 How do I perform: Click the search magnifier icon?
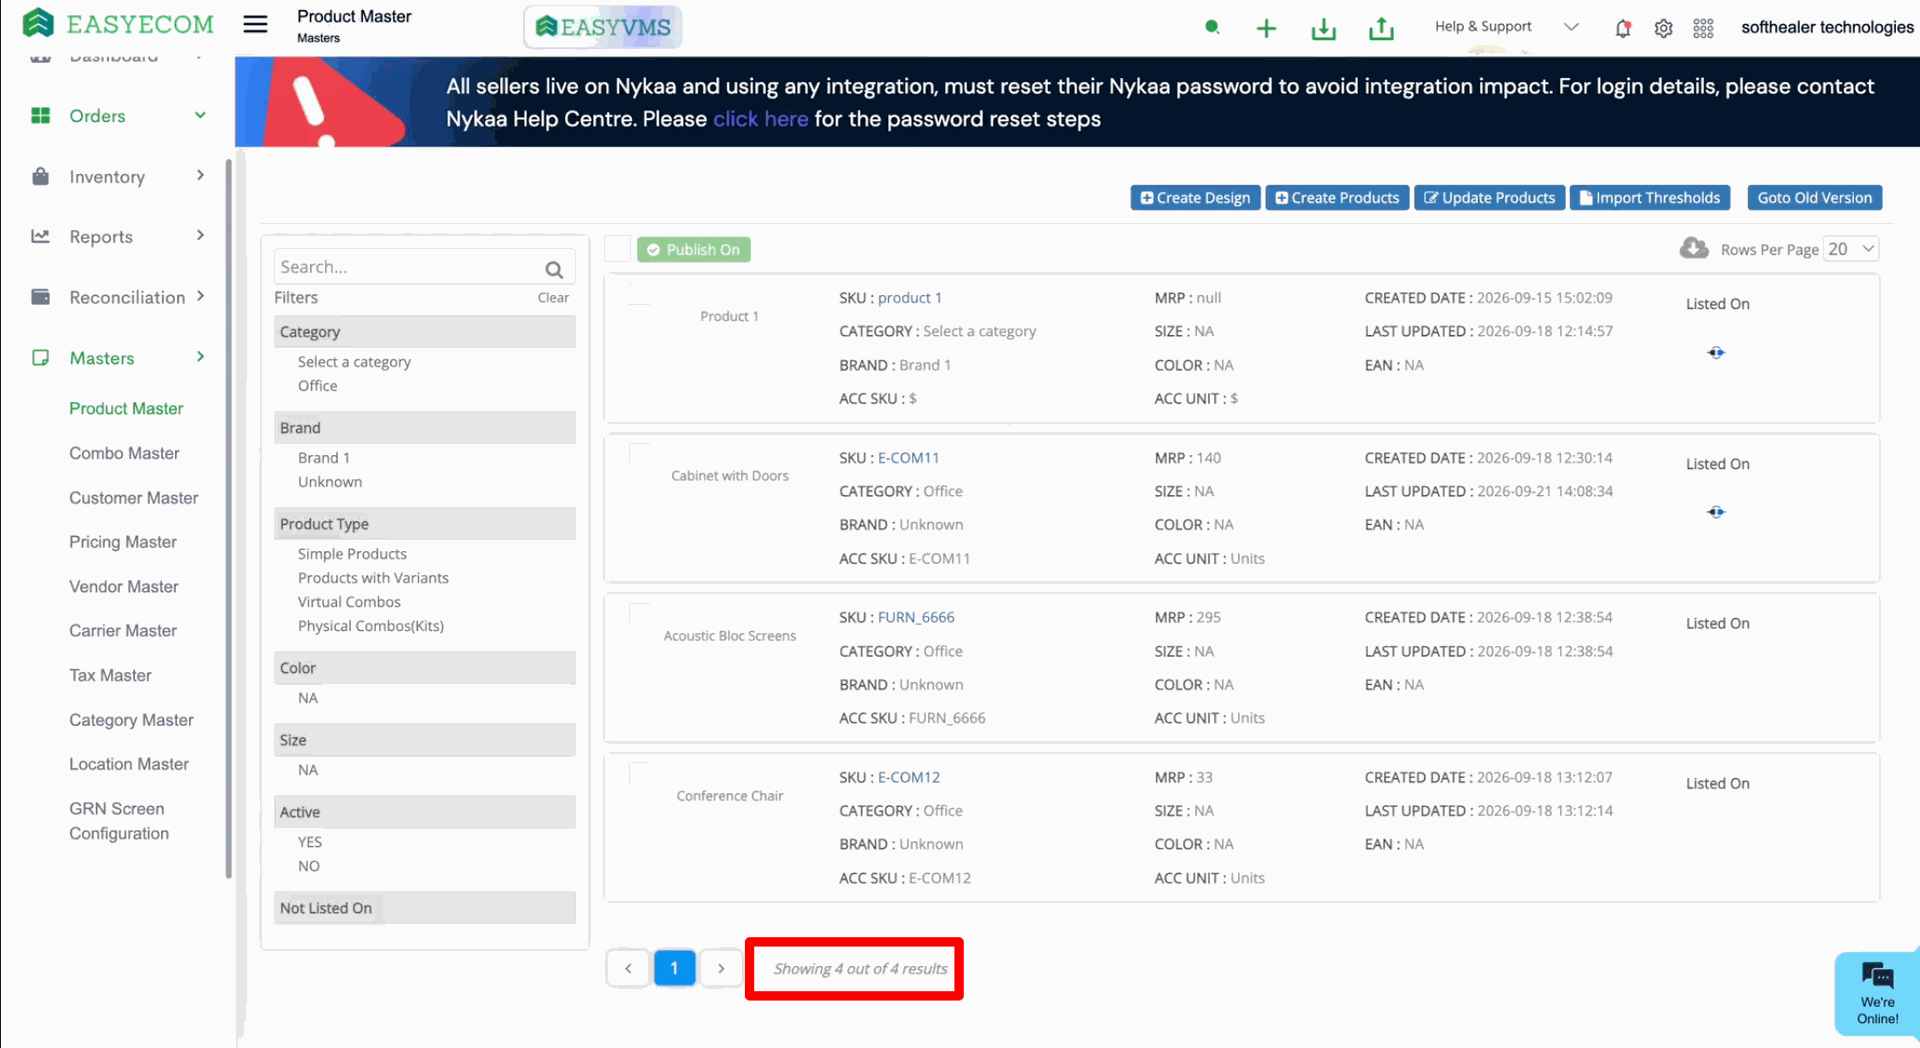click(x=554, y=269)
